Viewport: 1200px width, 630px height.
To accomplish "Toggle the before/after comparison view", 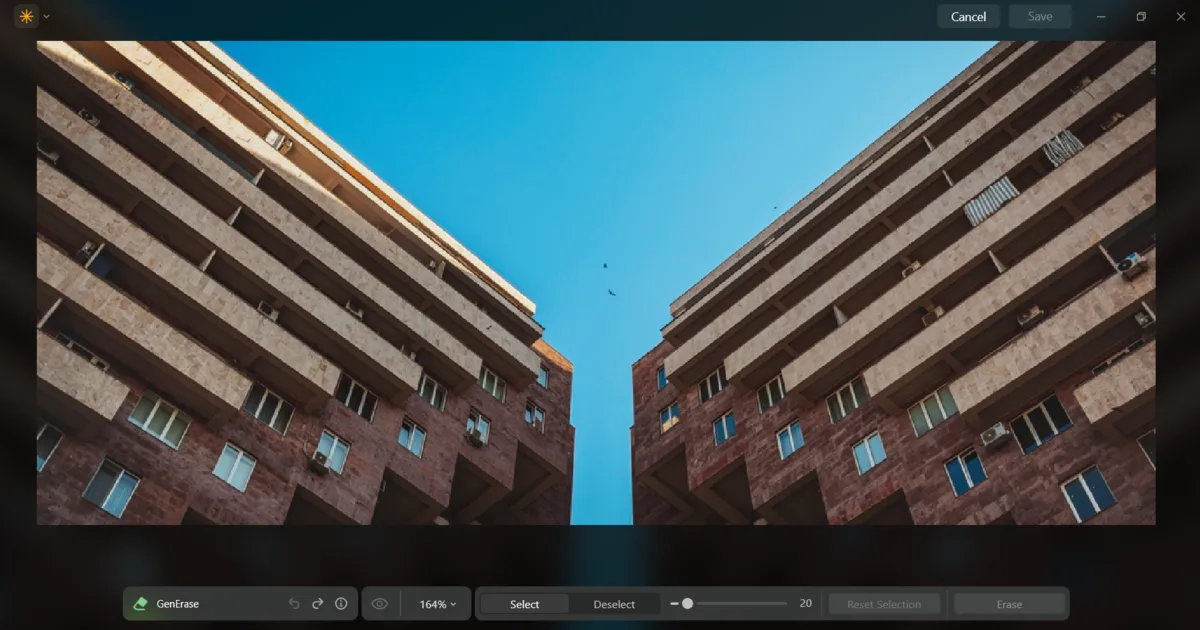I will tap(379, 603).
